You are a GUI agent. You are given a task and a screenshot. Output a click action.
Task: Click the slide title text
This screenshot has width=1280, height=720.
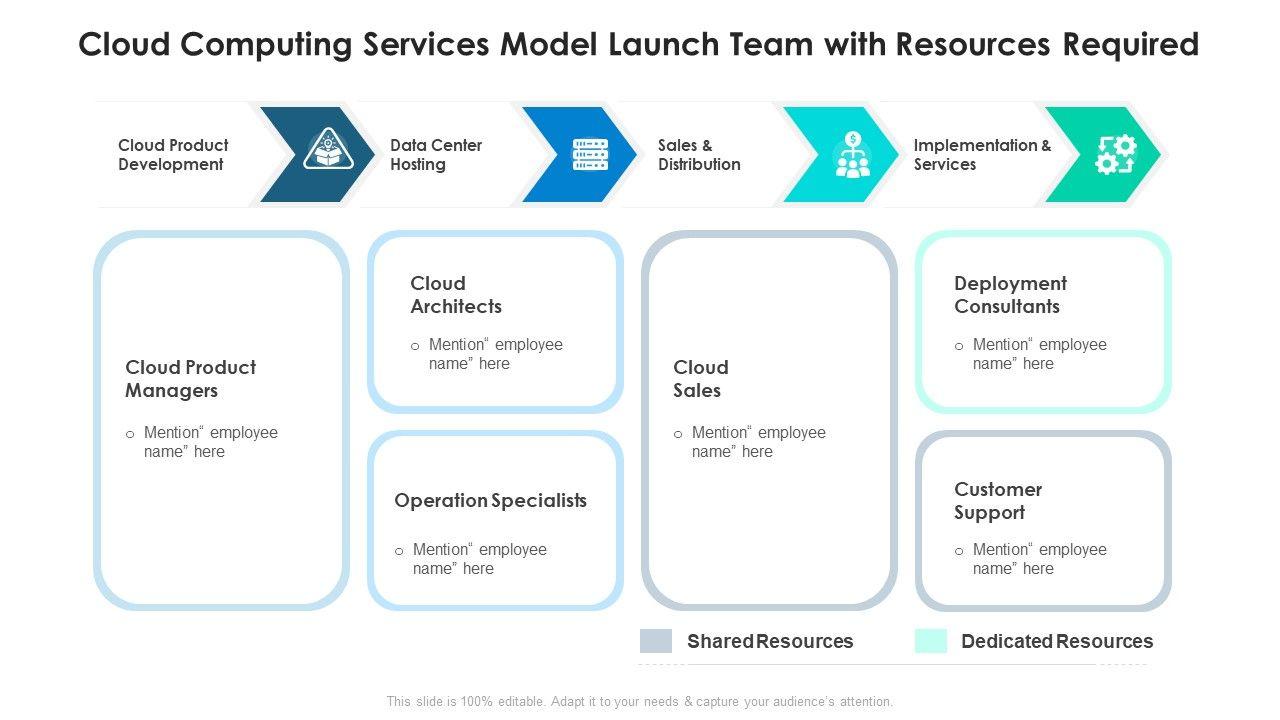click(638, 45)
